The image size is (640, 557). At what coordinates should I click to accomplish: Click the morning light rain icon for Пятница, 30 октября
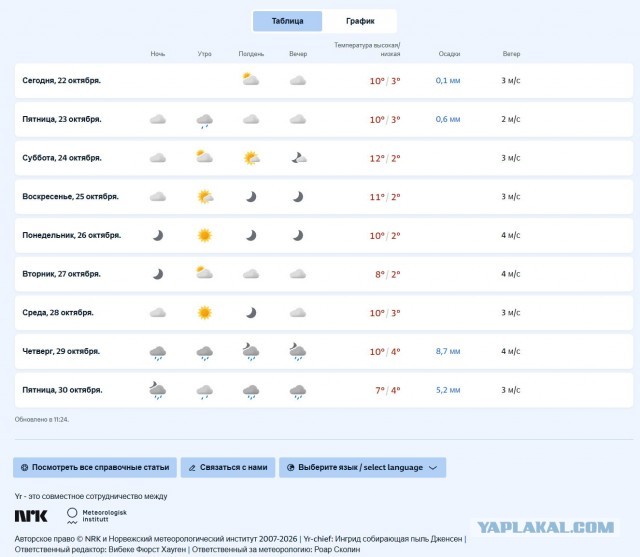click(x=204, y=392)
